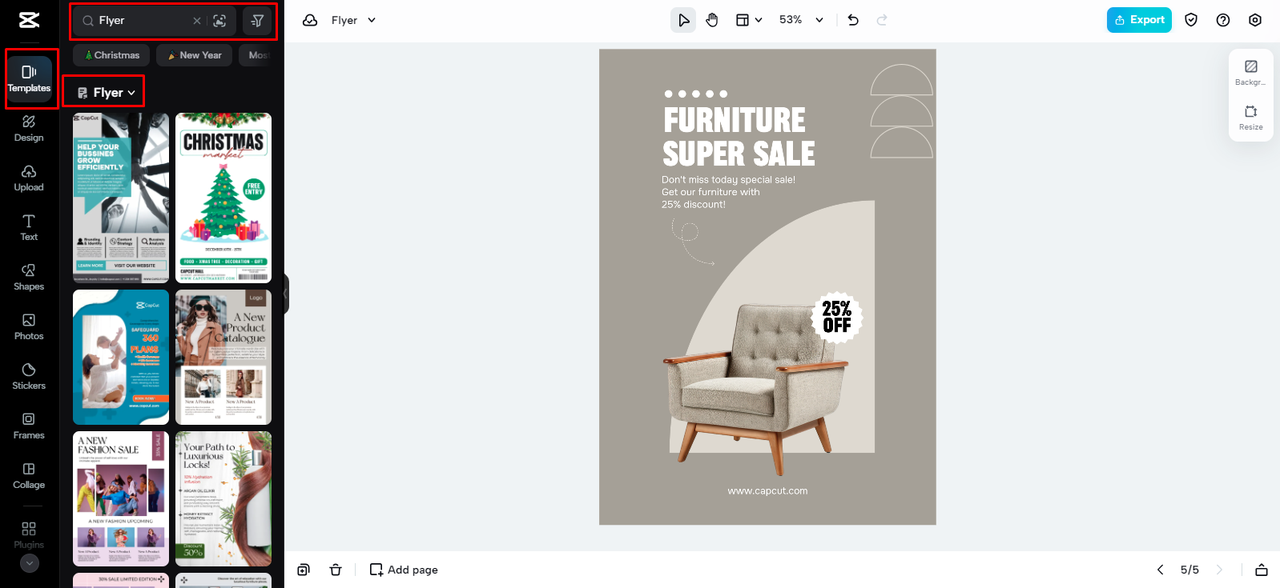Open the Help question mark icon
Screen dimensions: 1280x588
[1223, 20]
